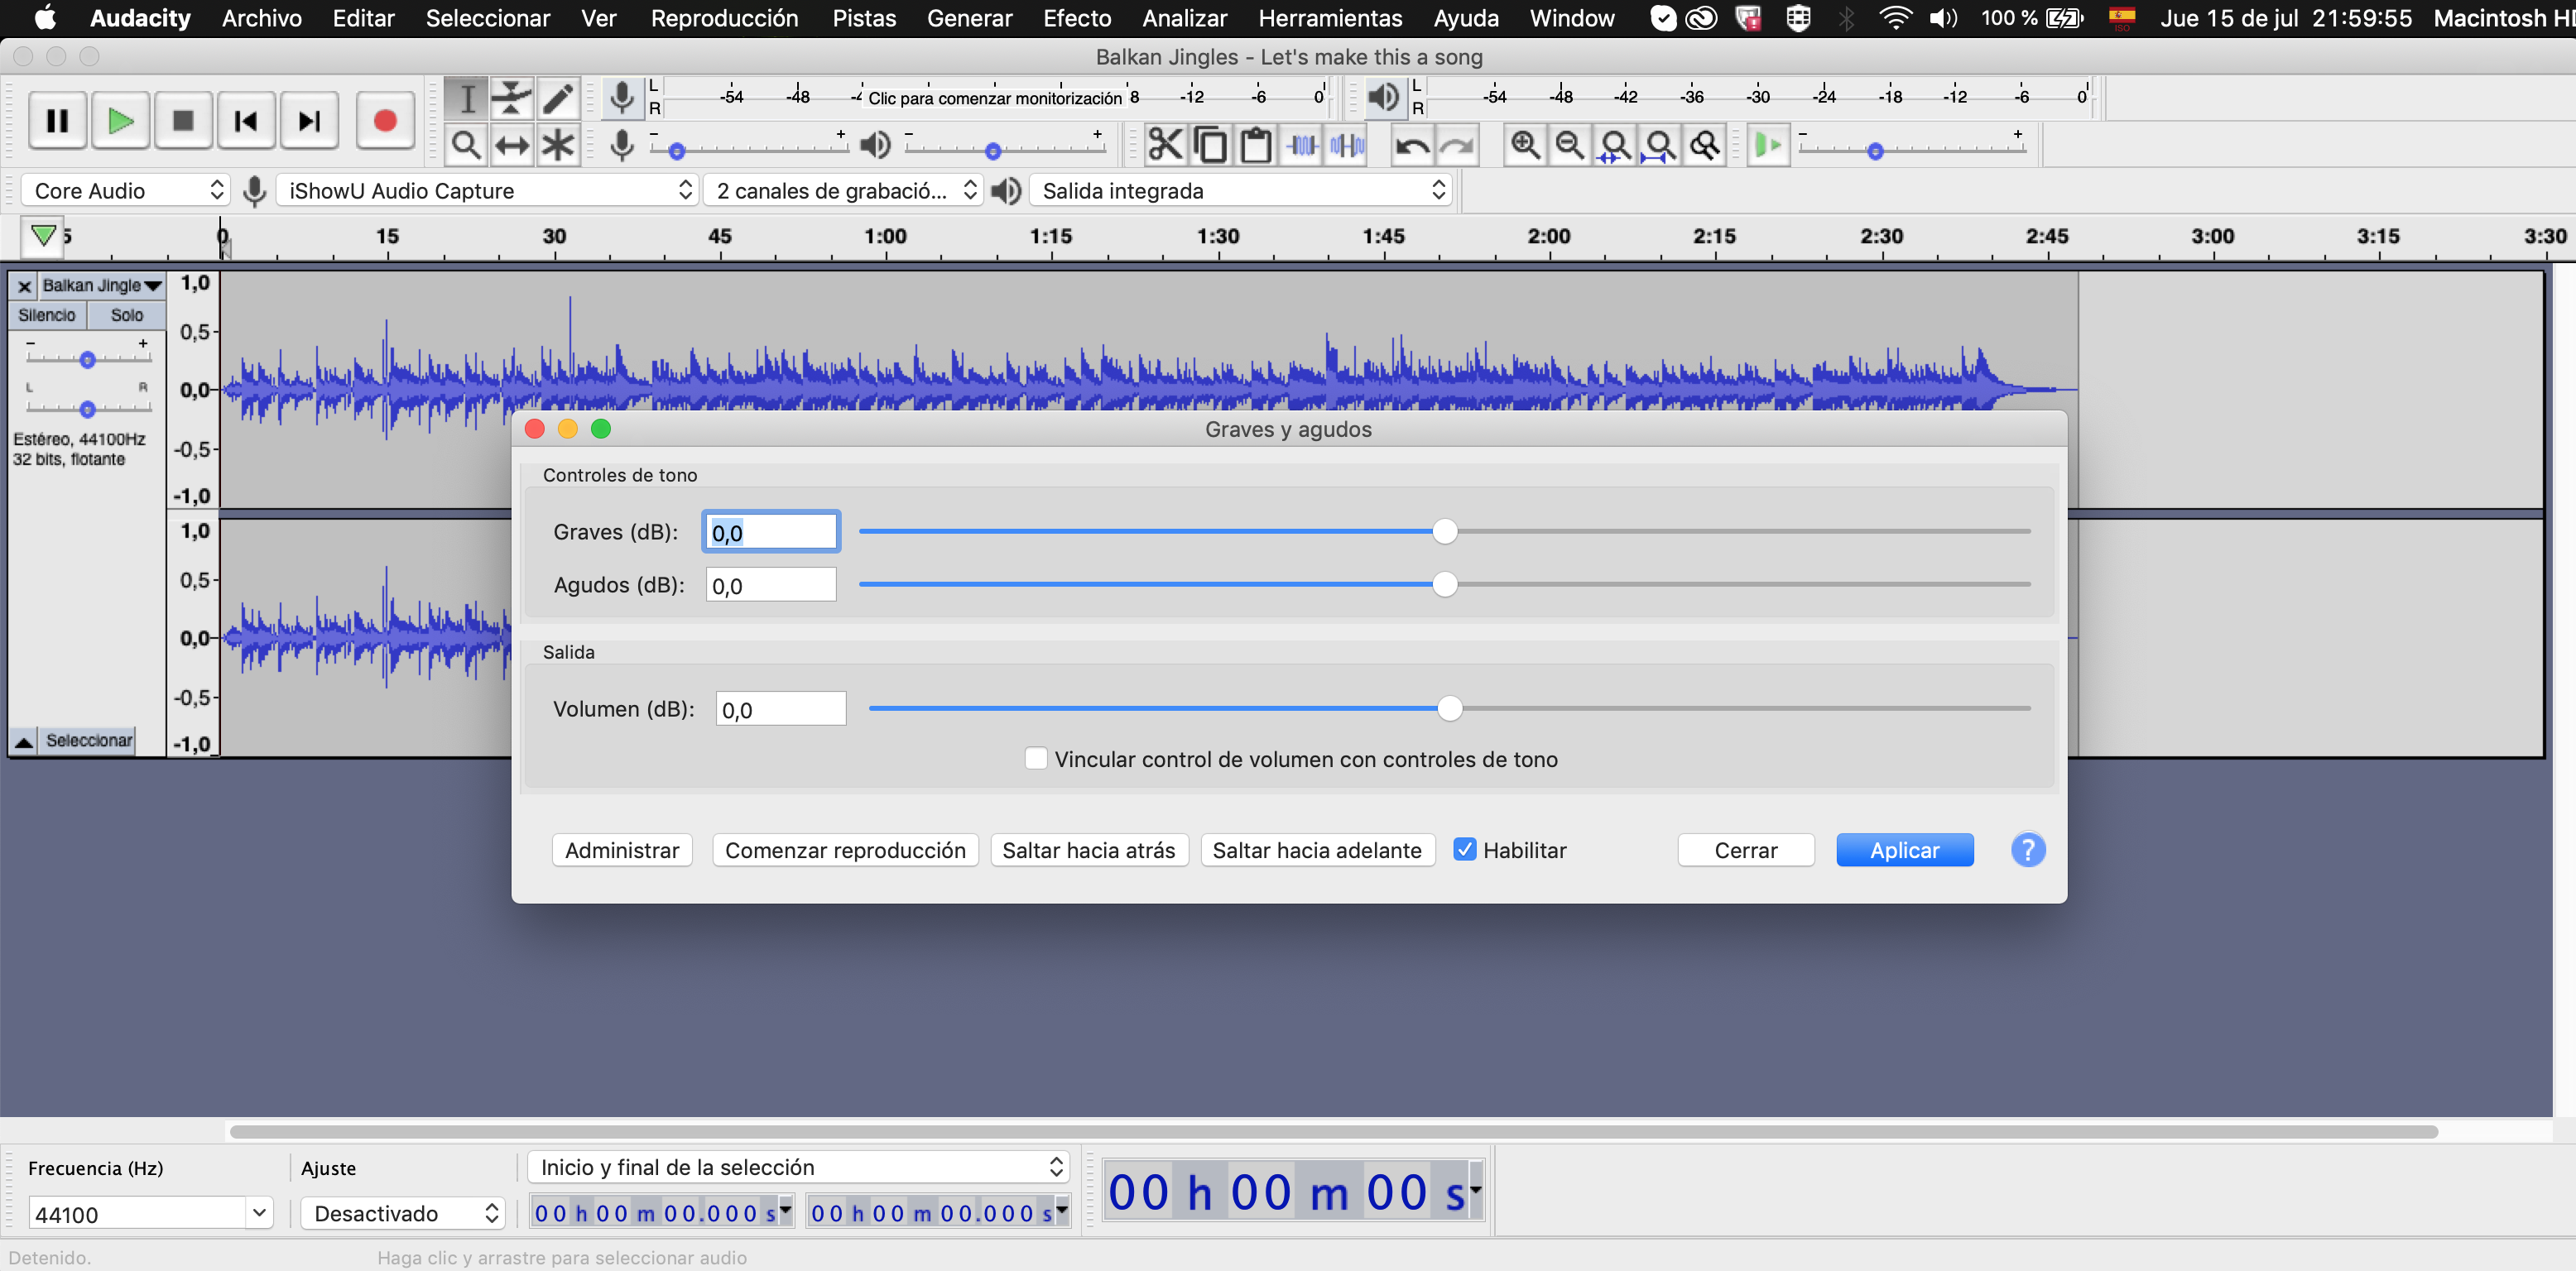Click the Wi-Fi icon in menu bar
The image size is (2576, 1271).
pos(1895,18)
